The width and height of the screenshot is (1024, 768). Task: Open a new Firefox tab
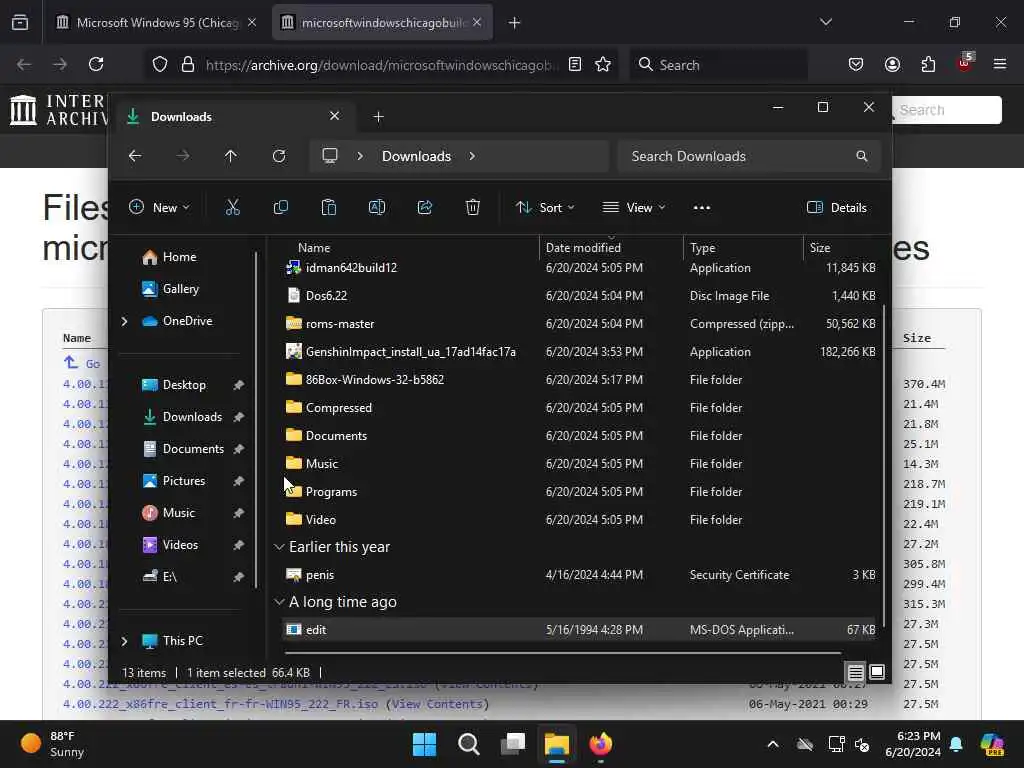pyautogui.click(x=515, y=23)
